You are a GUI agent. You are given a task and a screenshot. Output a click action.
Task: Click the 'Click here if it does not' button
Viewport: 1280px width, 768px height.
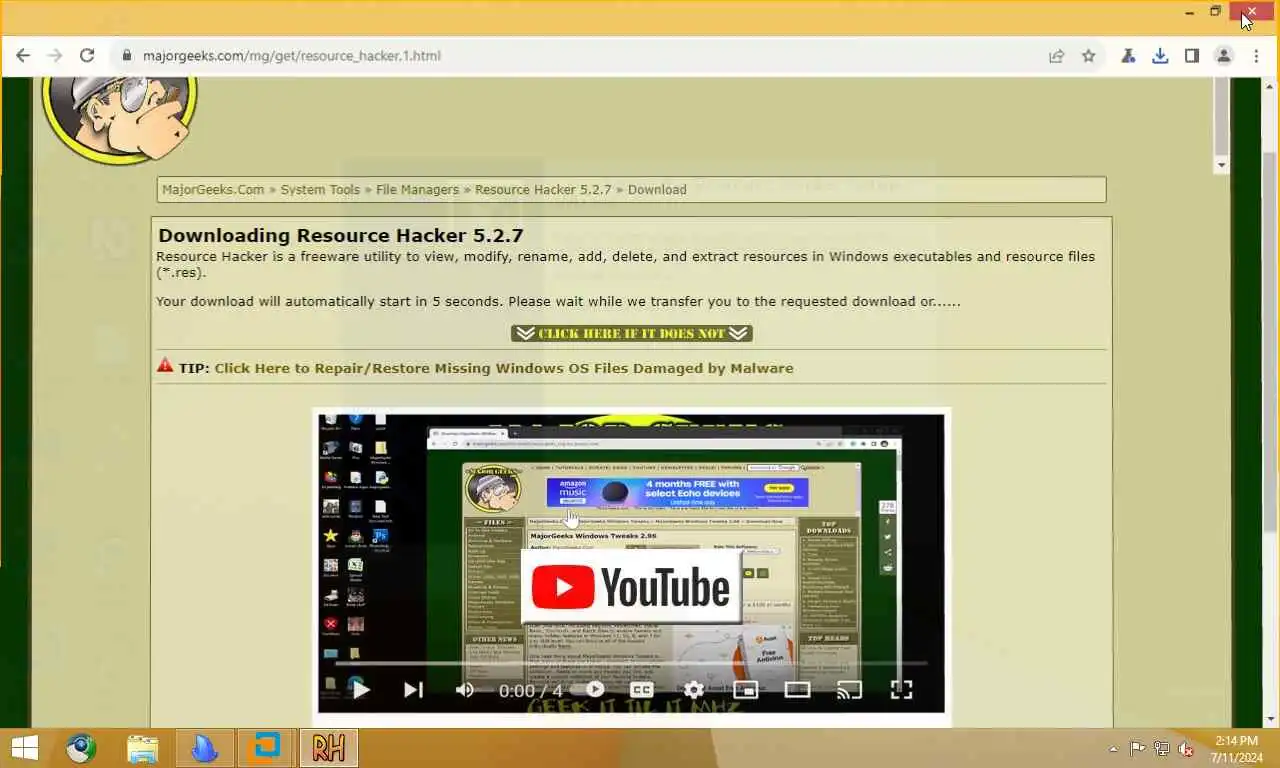pyautogui.click(x=632, y=333)
